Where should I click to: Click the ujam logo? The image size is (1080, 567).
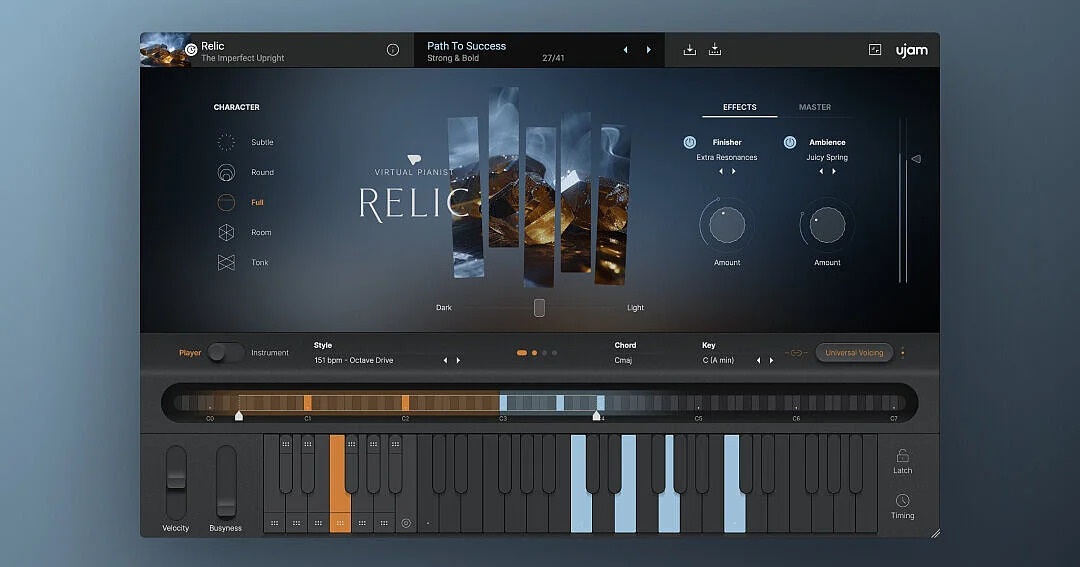pyautogui.click(x=911, y=50)
